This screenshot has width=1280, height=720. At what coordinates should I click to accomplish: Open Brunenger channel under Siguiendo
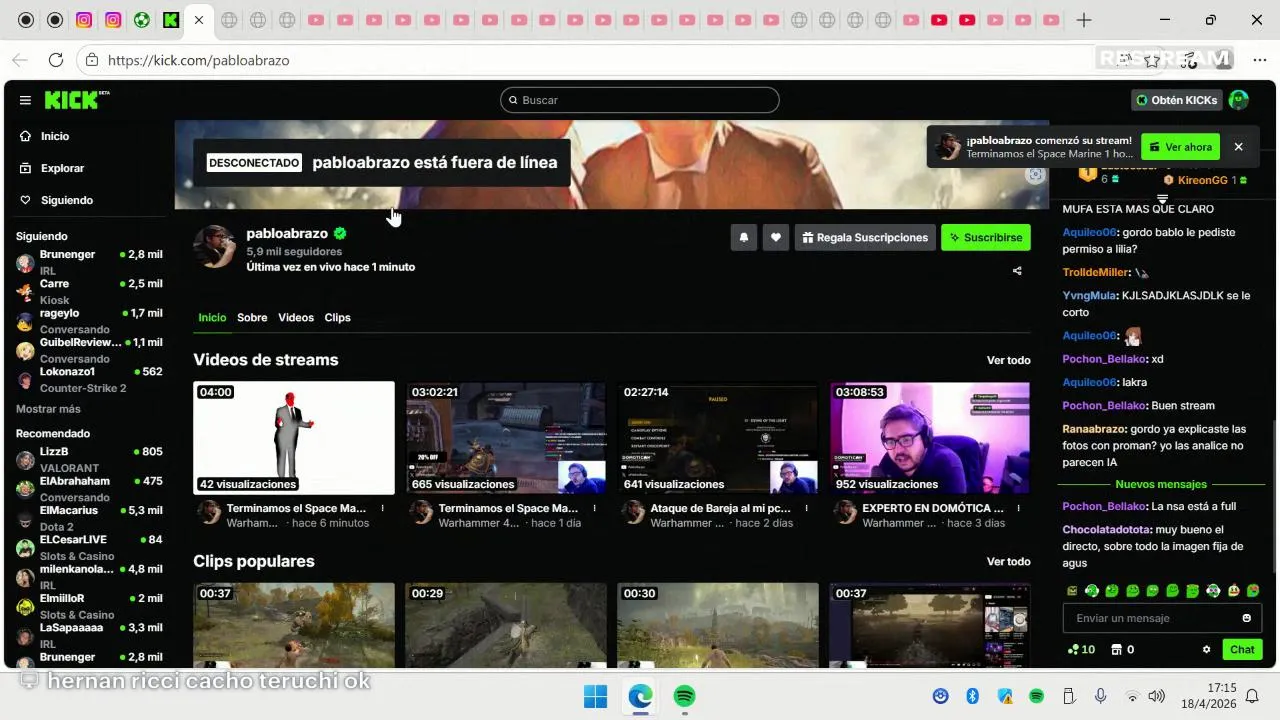click(x=89, y=262)
